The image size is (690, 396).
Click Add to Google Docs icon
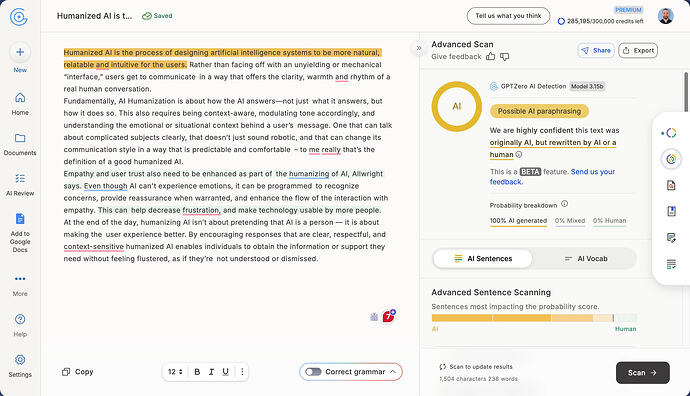click(20, 219)
